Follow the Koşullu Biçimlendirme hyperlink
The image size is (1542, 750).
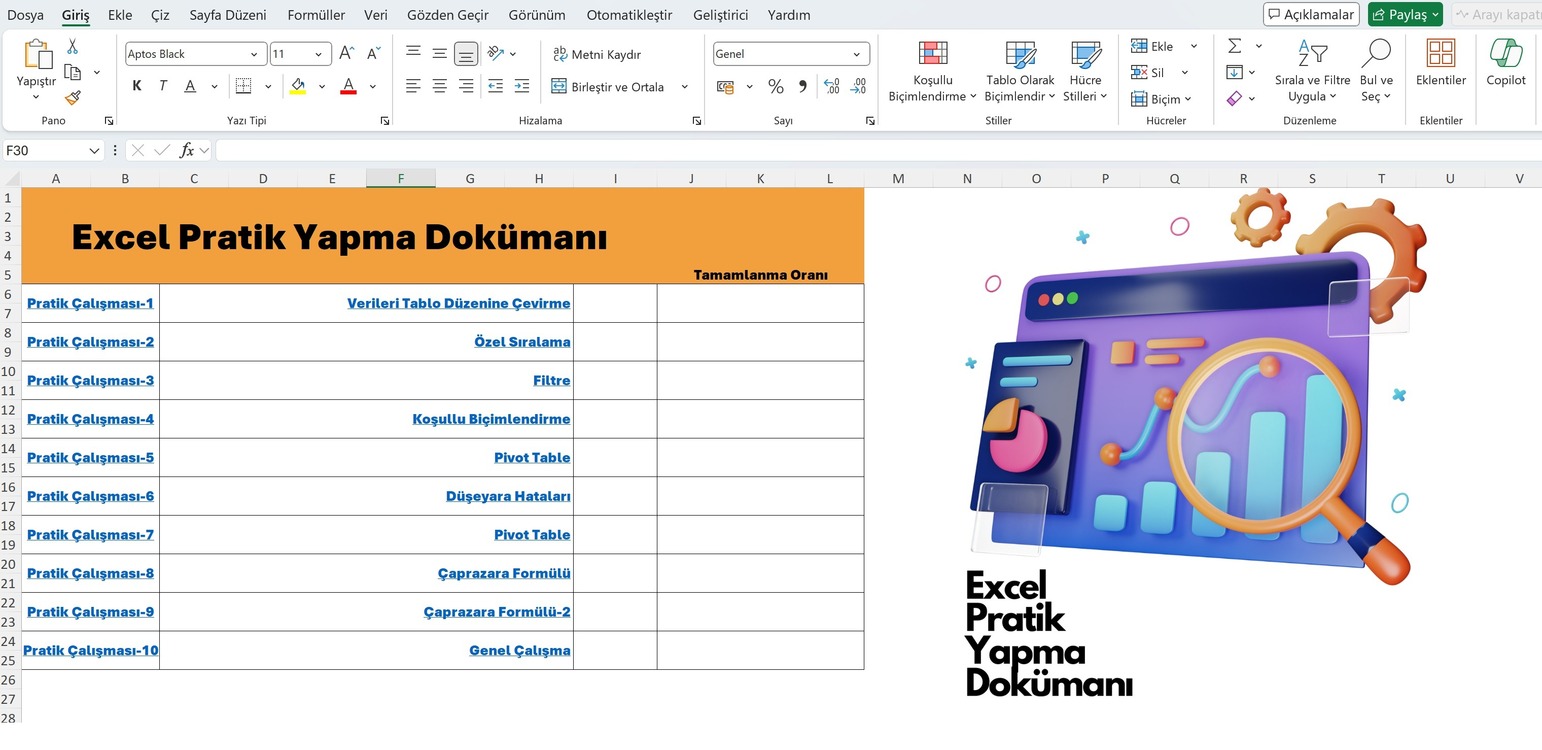tap(491, 419)
